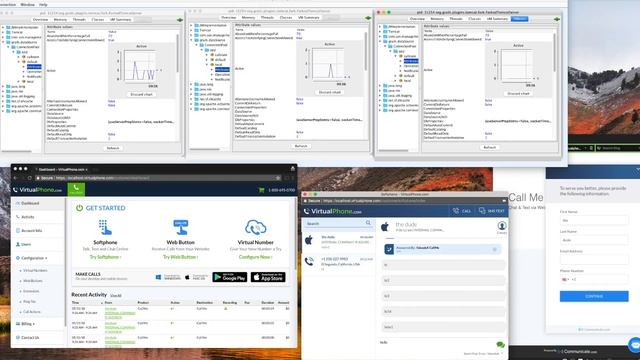The width and height of the screenshot is (640, 360).
Task: Open country flag dropdown for phone number
Action: (x=565, y=280)
